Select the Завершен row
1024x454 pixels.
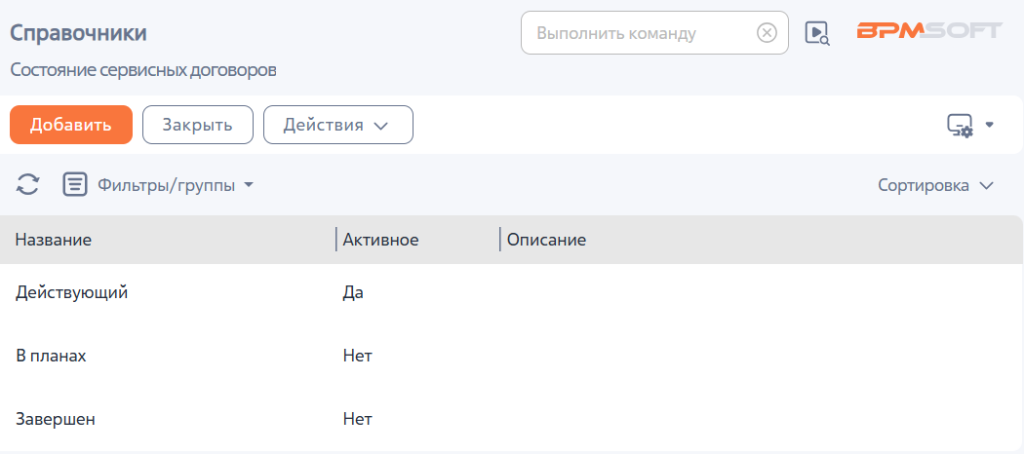511,419
